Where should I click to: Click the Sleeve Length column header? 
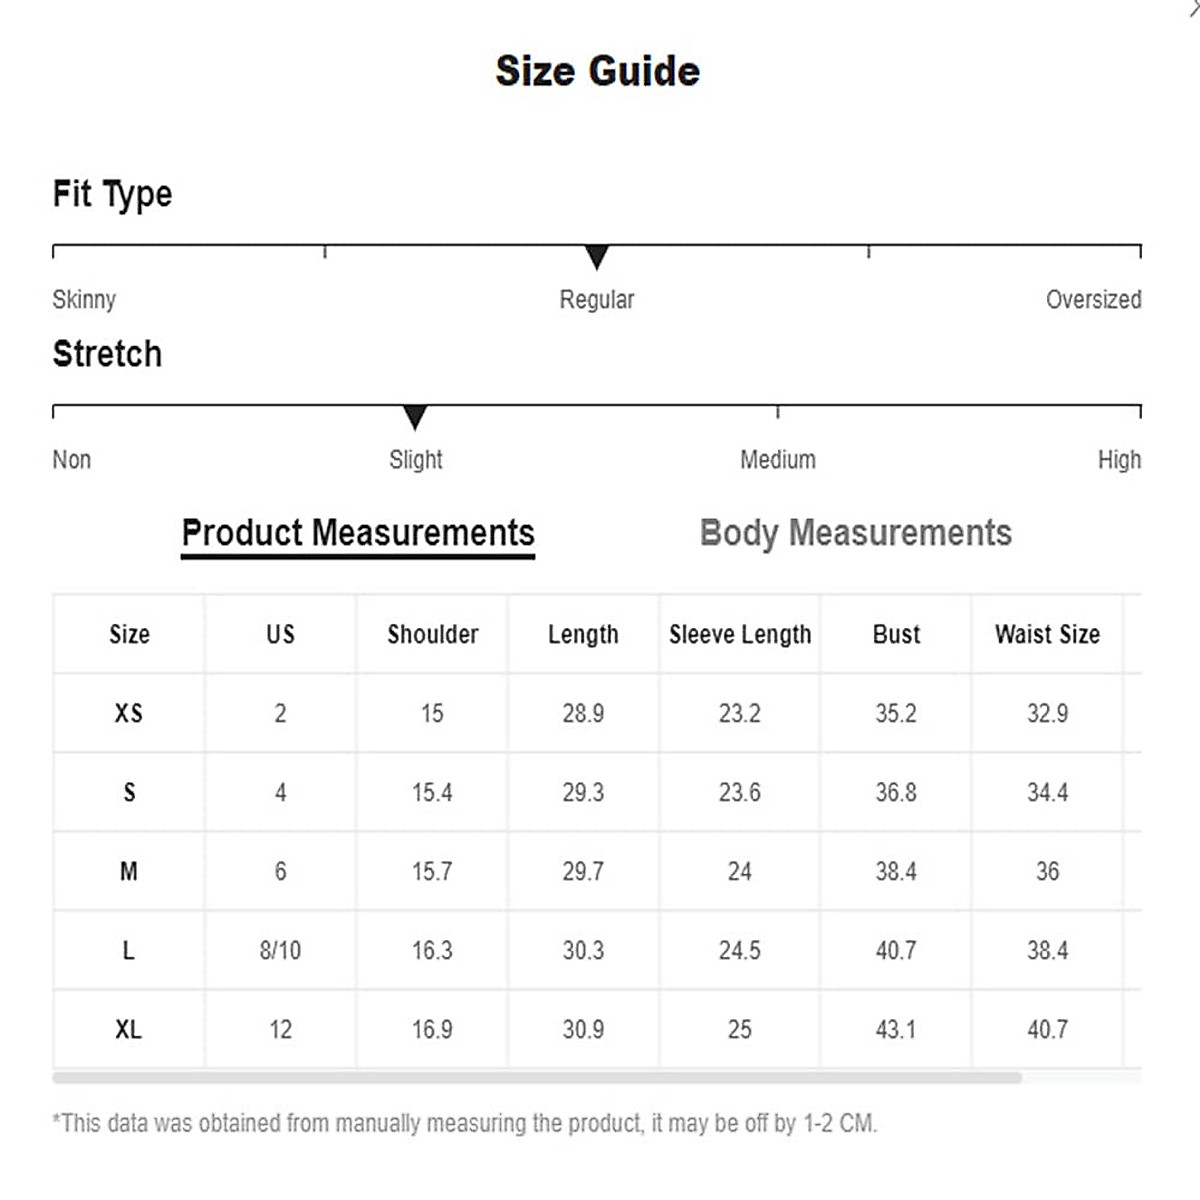740,634
